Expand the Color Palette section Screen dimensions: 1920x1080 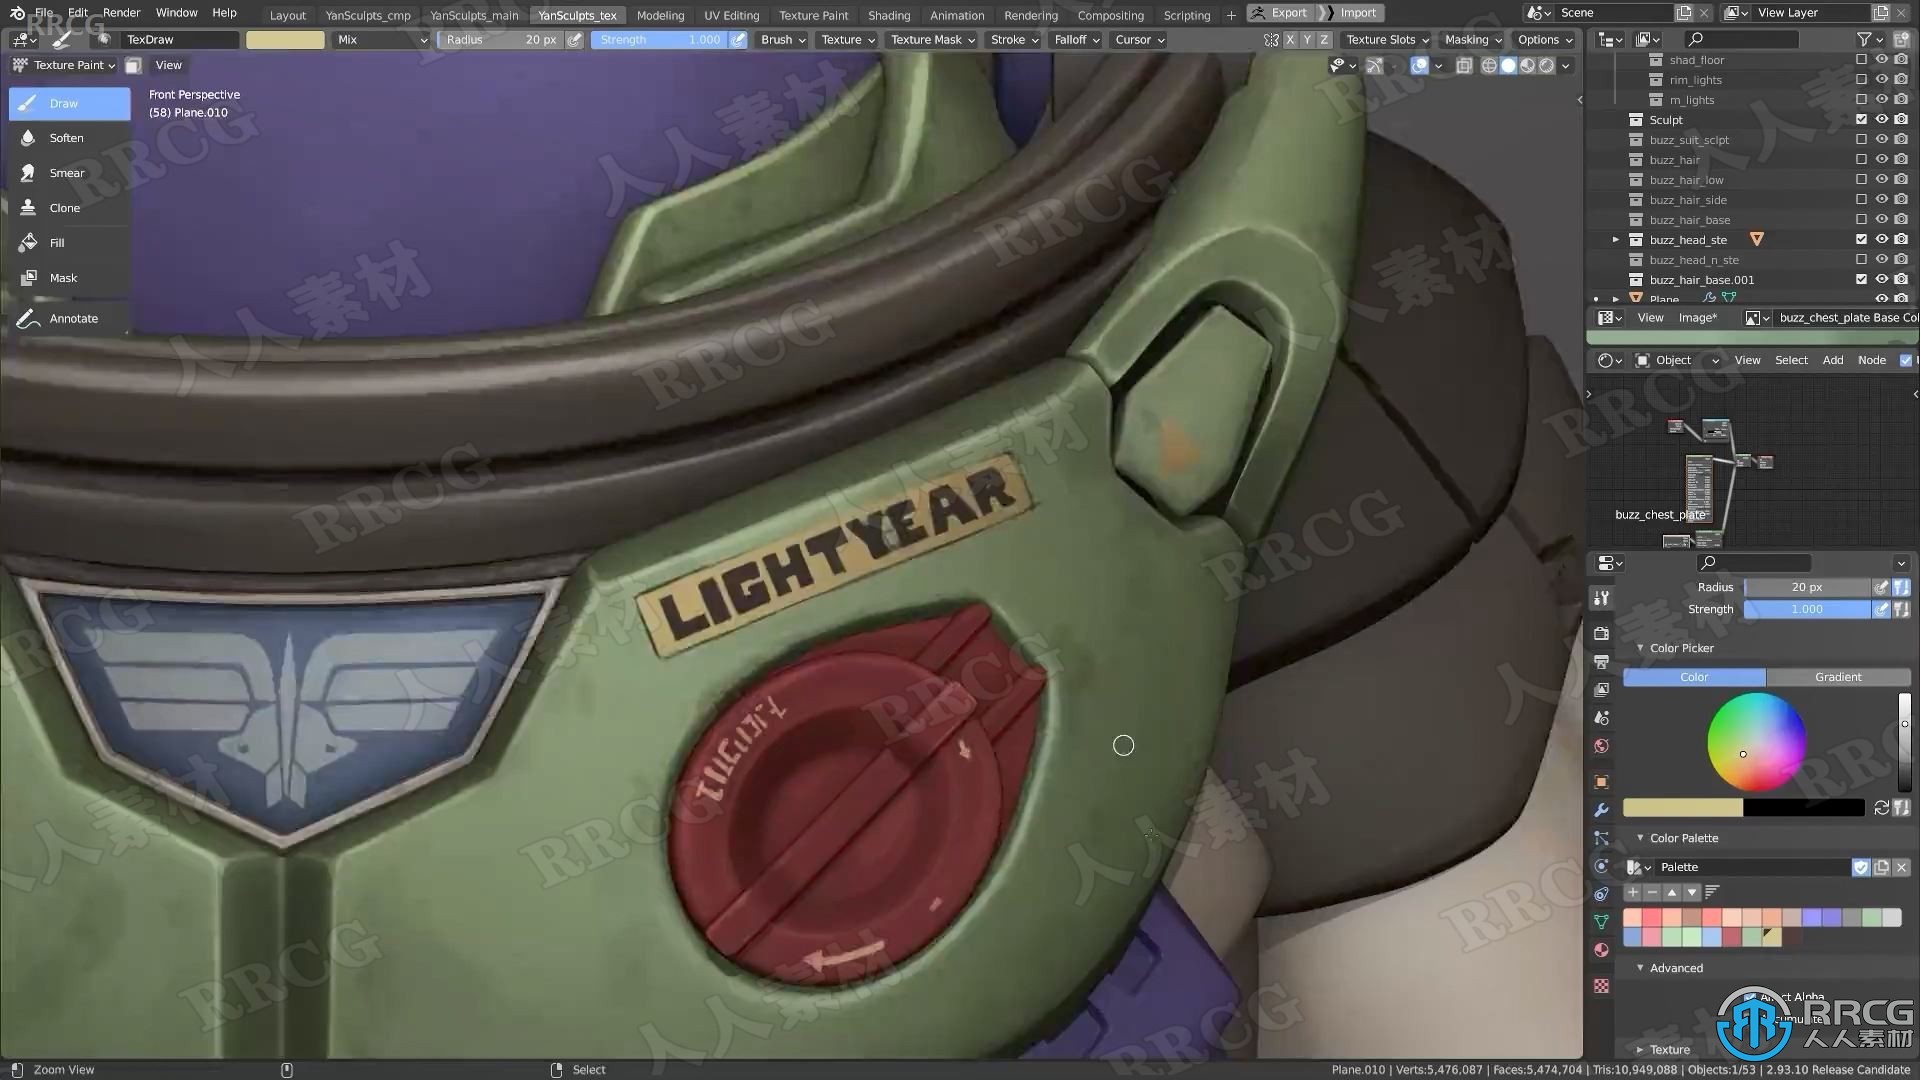(1642, 837)
